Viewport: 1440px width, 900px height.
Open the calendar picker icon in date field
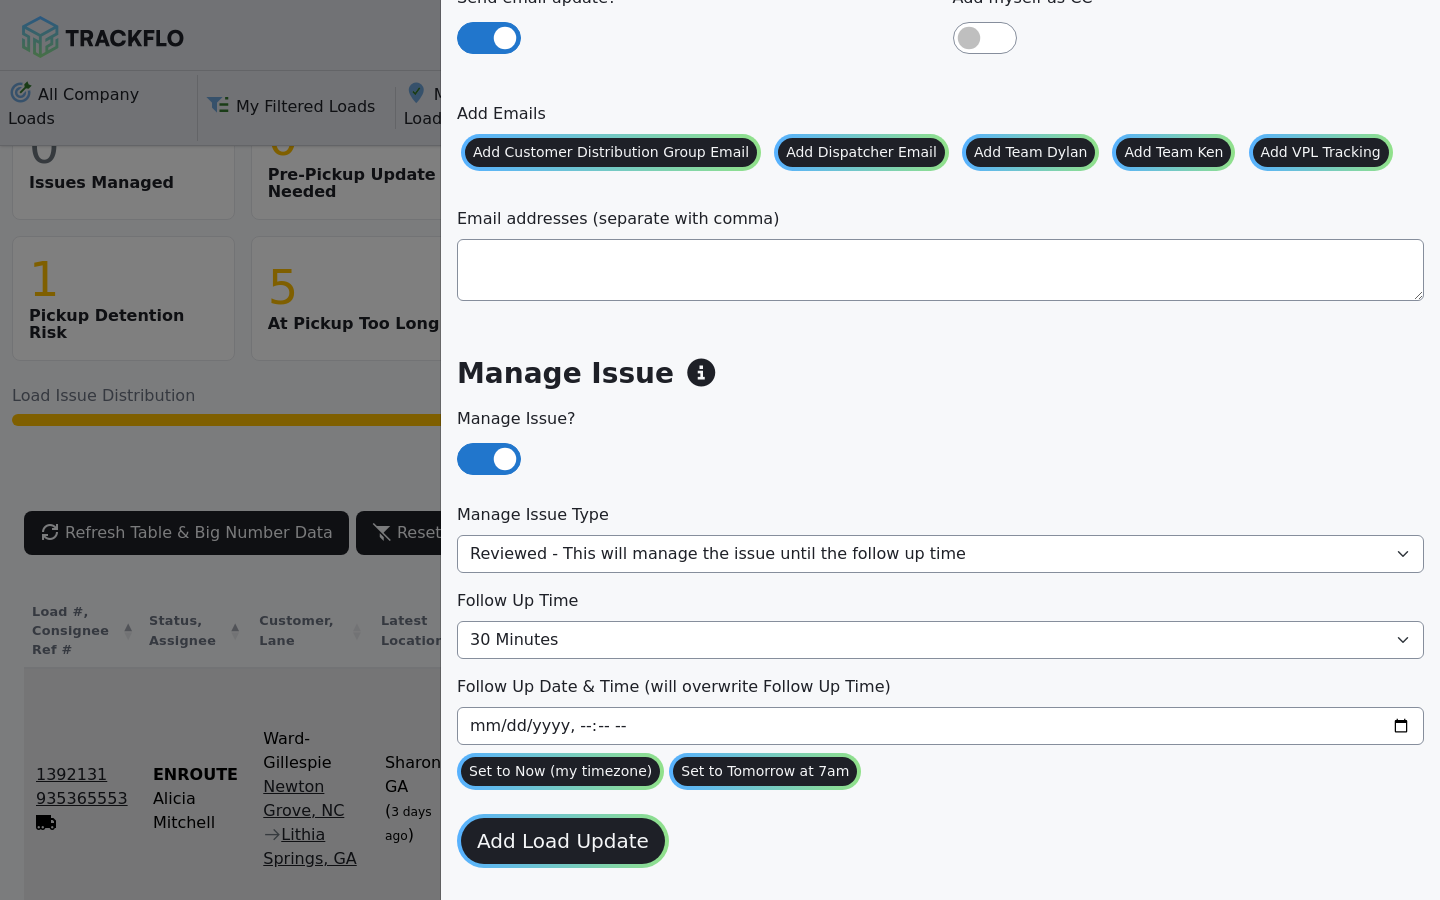(1401, 726)
